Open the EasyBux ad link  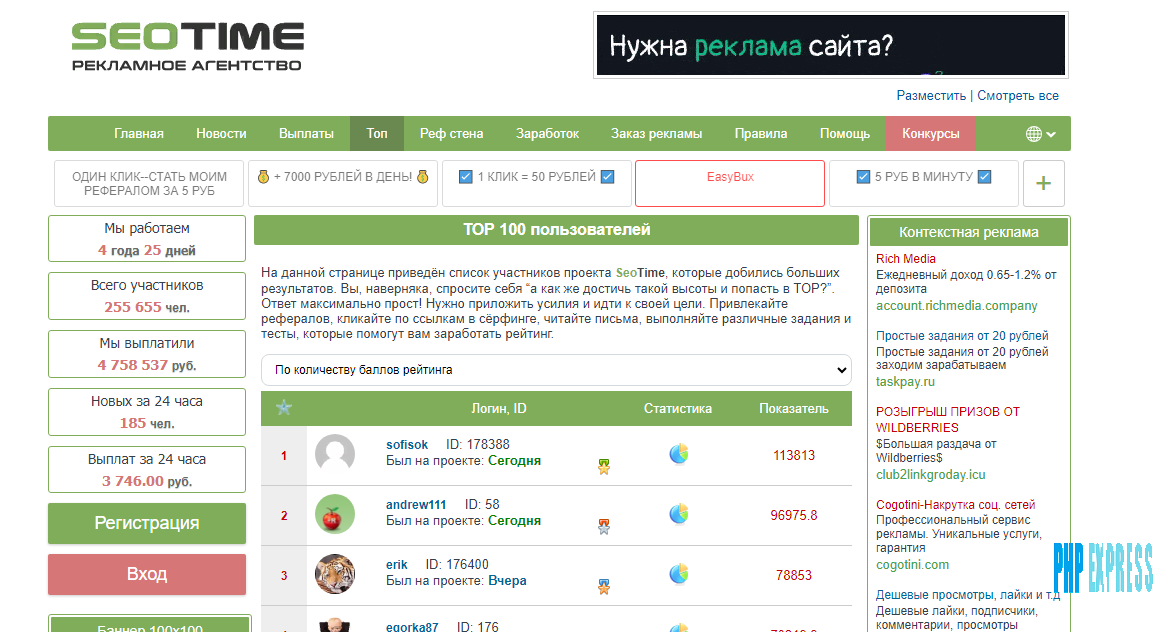pyautogui.click(x=730, y=183)
